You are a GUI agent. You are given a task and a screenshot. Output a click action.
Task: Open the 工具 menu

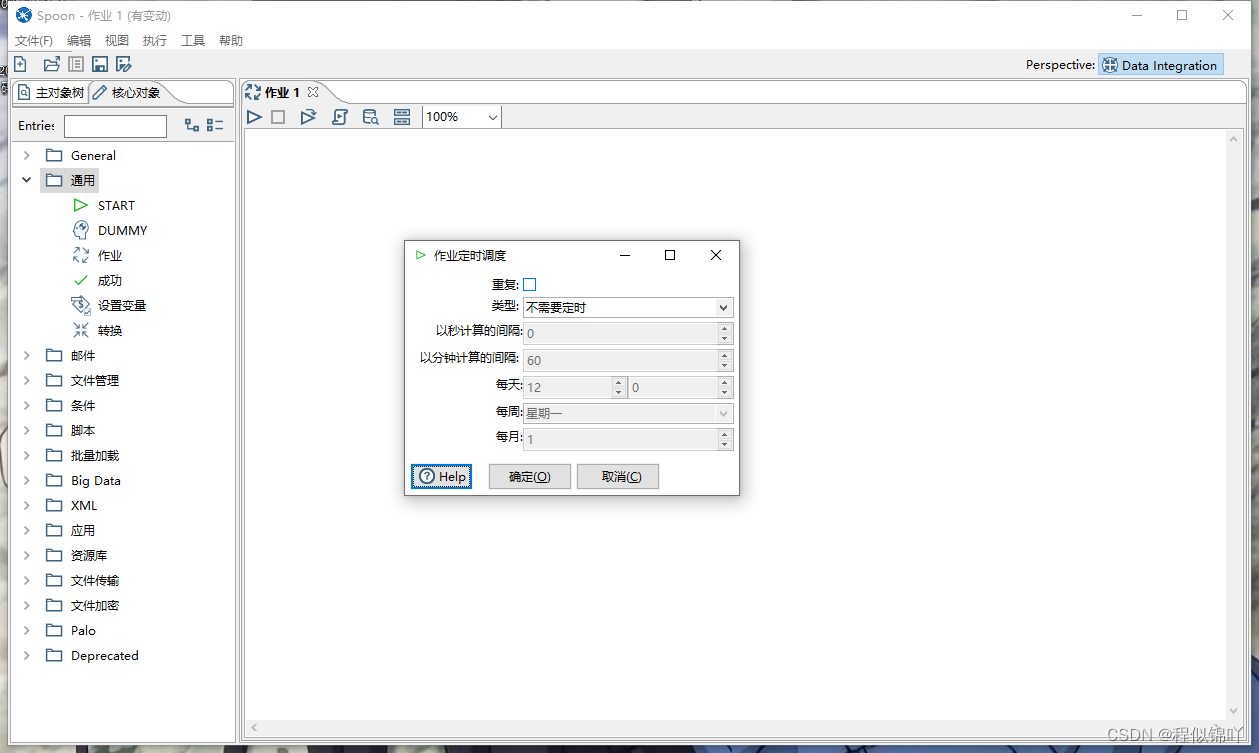(193, 41)
